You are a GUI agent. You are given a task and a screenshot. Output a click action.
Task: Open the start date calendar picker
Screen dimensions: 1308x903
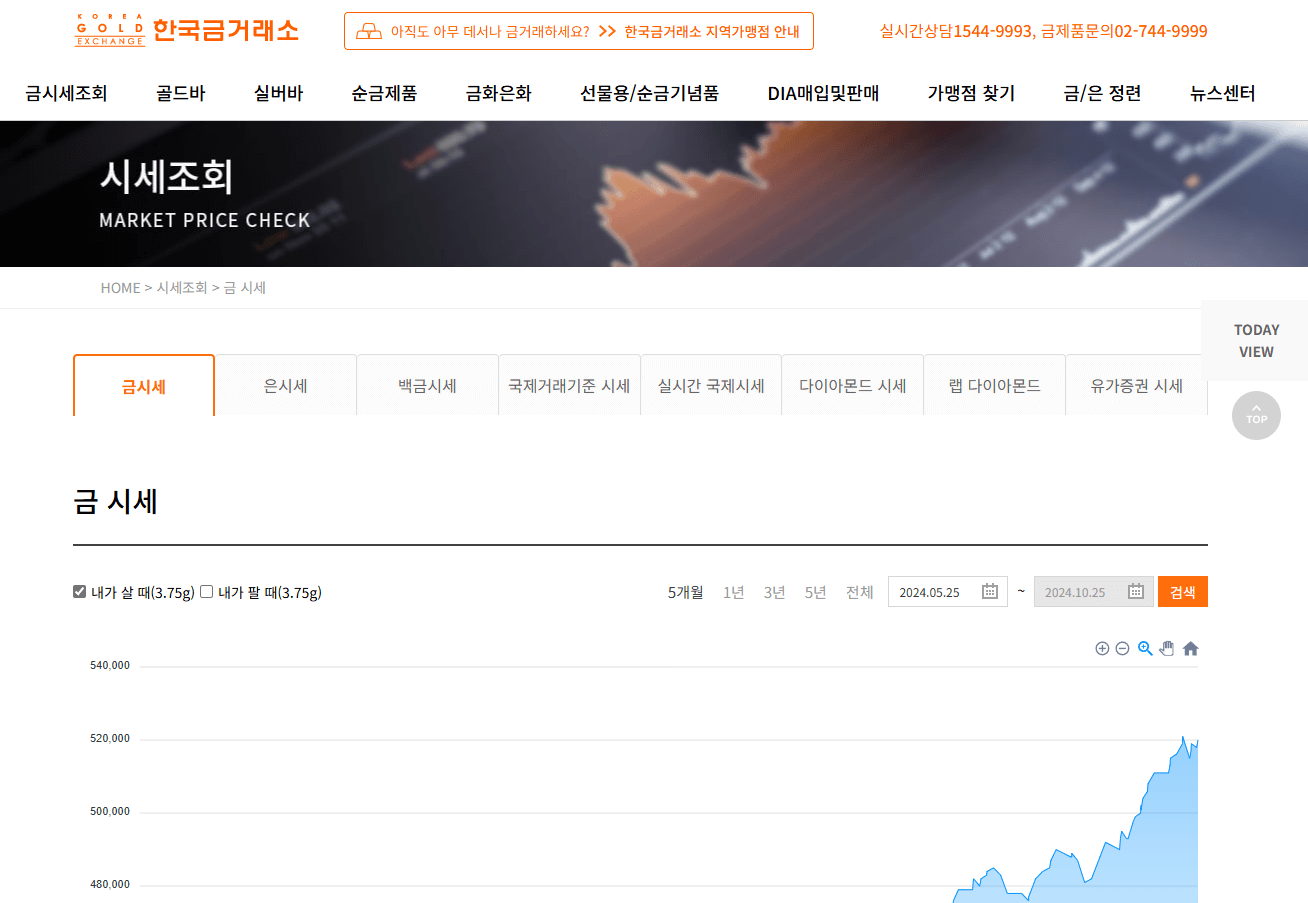pyautogui.click(x=989, y=591)
